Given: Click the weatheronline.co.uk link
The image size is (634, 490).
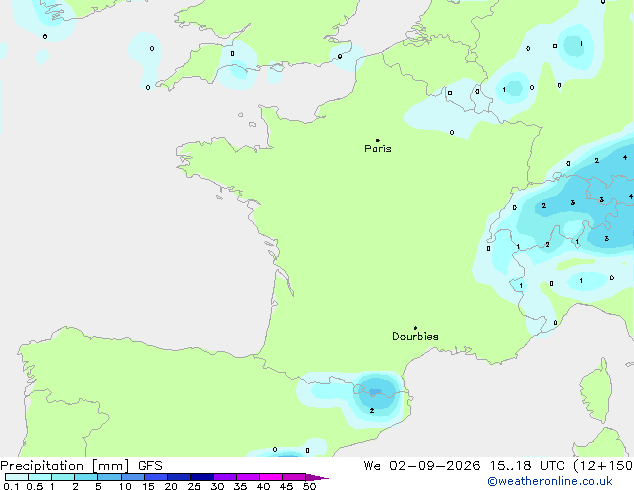Looking at the screenshot, I should pos(550,481).
